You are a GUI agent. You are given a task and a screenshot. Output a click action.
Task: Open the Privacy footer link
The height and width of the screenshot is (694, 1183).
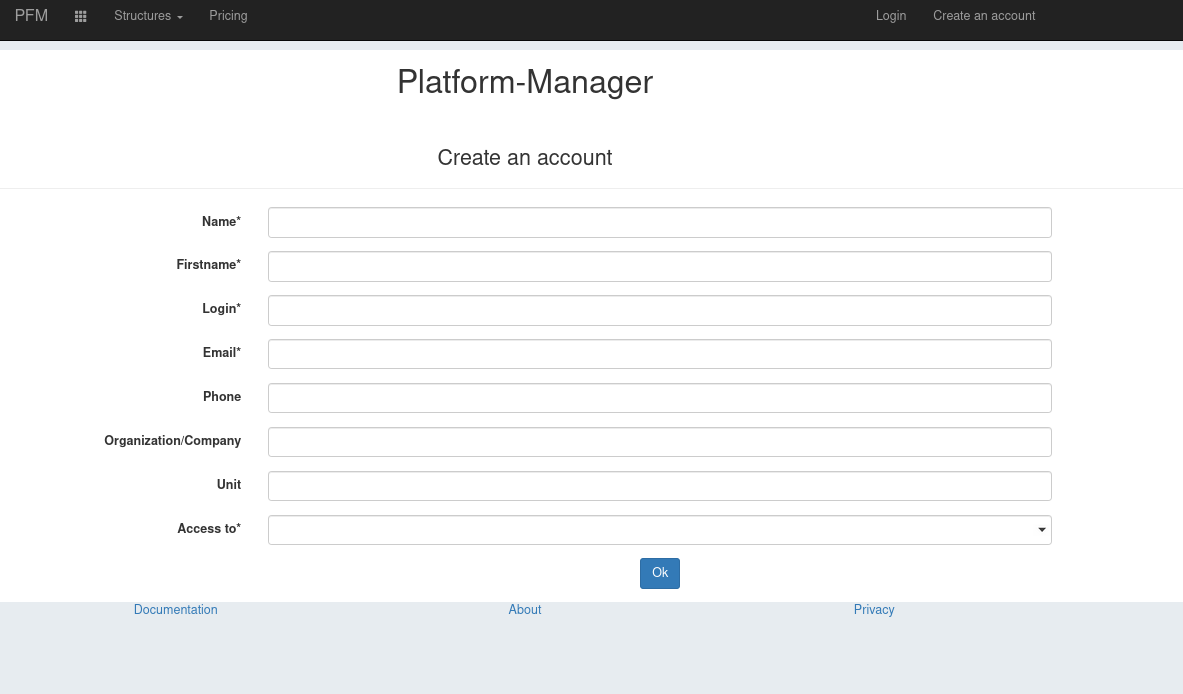tap(874, 610)
